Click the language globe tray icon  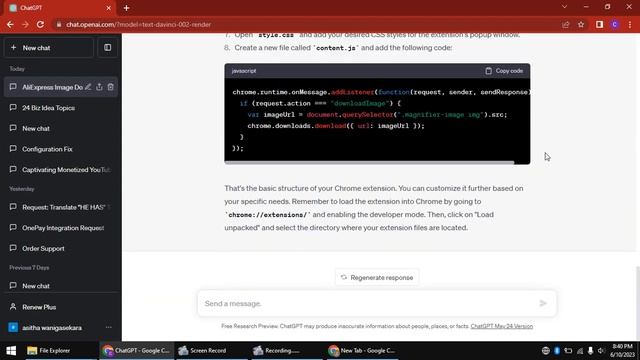tap(545, 350)
